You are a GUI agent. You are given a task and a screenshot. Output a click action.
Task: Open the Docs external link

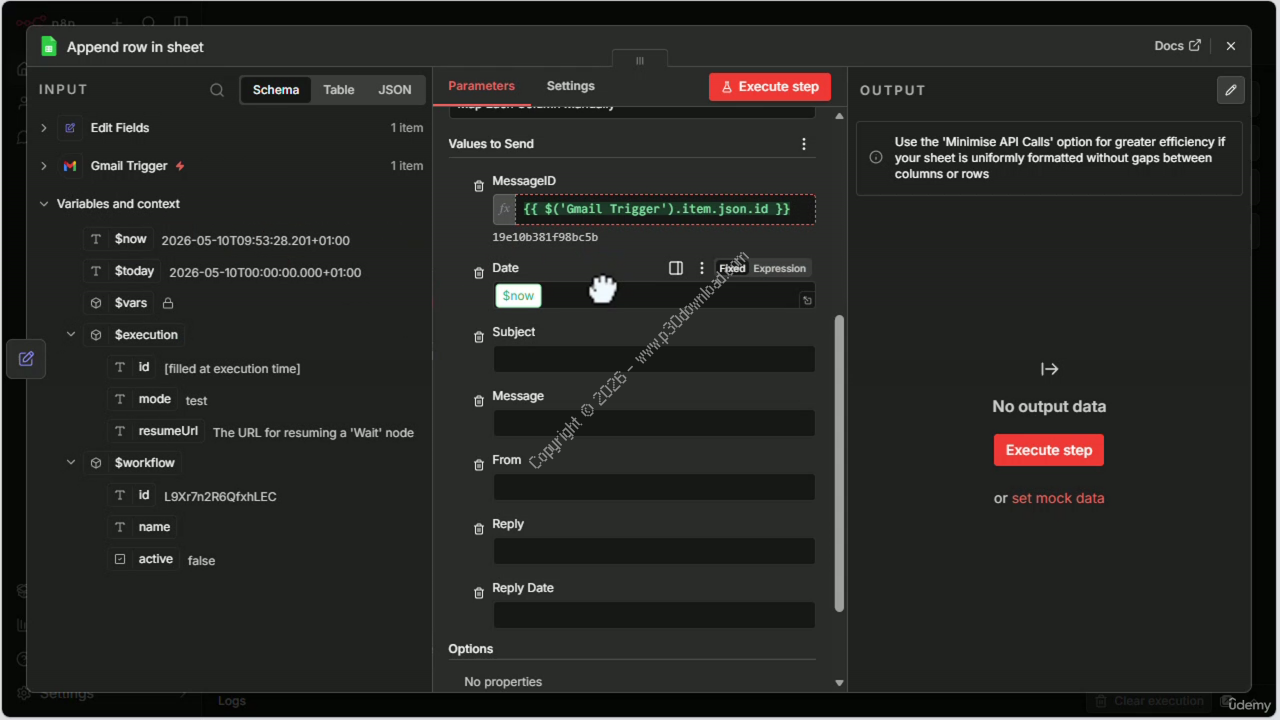(x=1177, y=46)
